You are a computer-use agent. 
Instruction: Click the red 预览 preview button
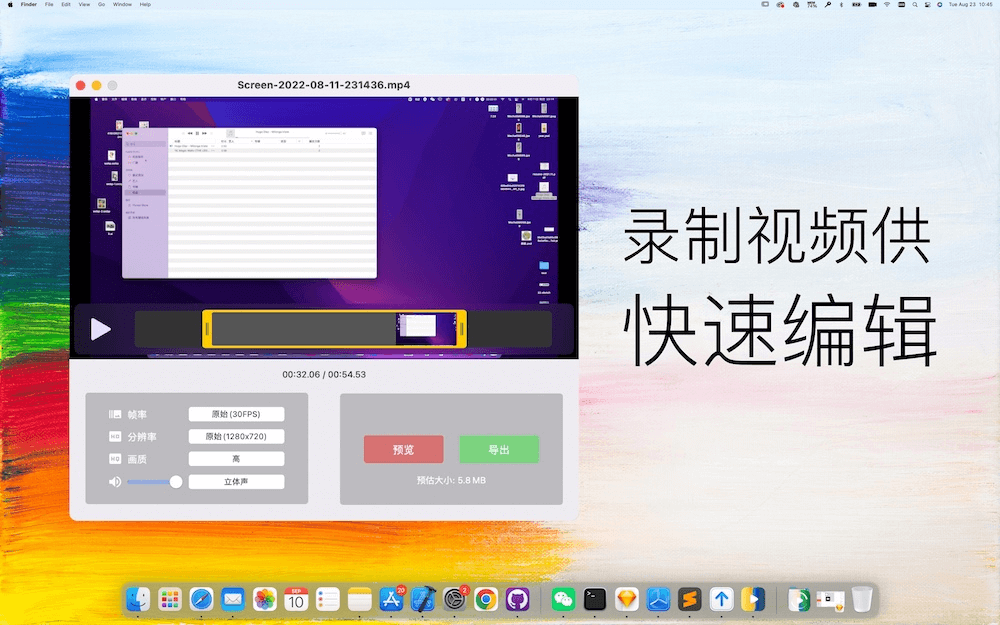pyautogui.click(x=404, y=449)
